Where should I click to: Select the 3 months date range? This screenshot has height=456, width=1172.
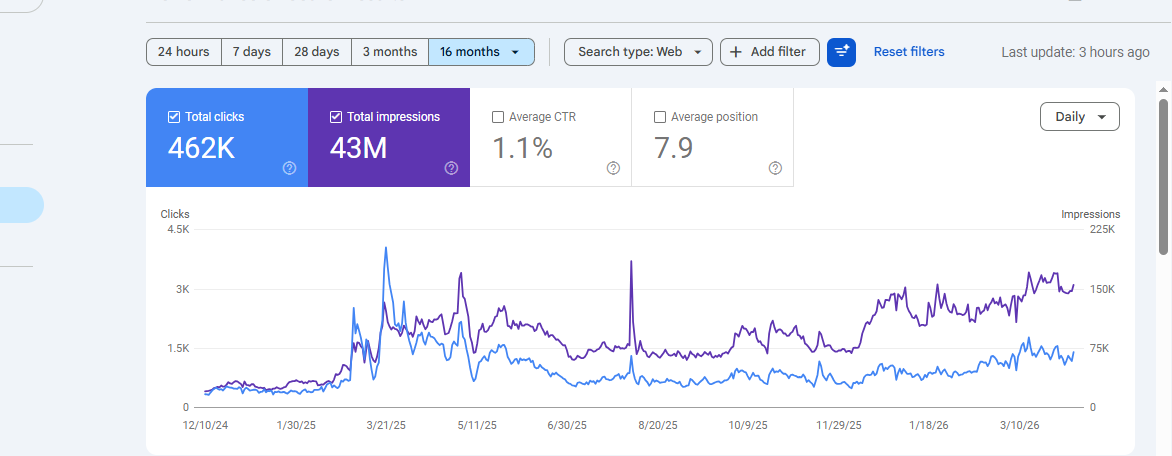390,52
